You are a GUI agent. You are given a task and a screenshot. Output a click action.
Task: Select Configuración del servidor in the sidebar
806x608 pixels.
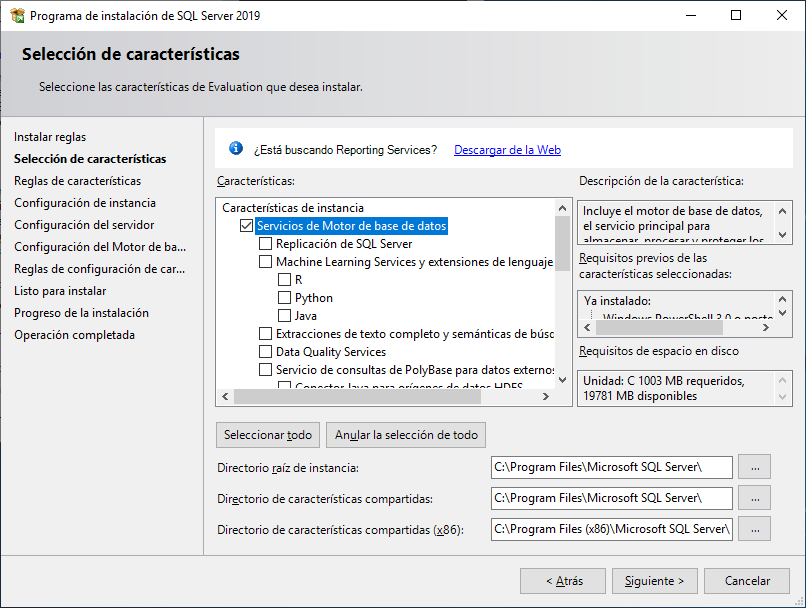click(86, 224)
